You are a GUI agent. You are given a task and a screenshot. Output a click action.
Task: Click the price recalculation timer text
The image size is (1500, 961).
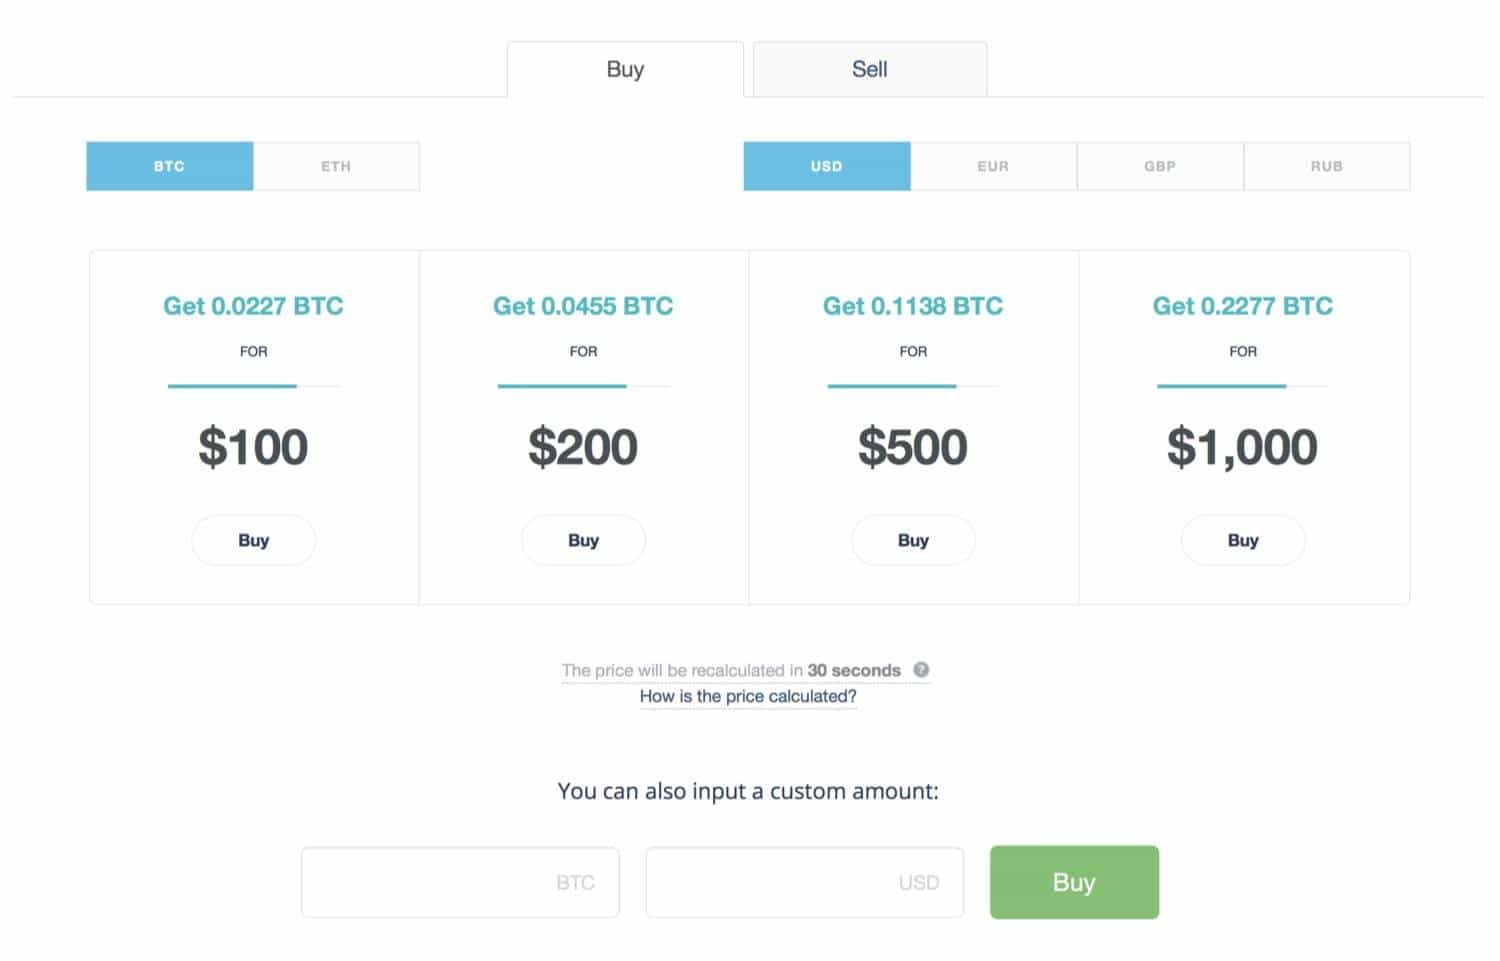pyautogui.click(x=731, y=670)
